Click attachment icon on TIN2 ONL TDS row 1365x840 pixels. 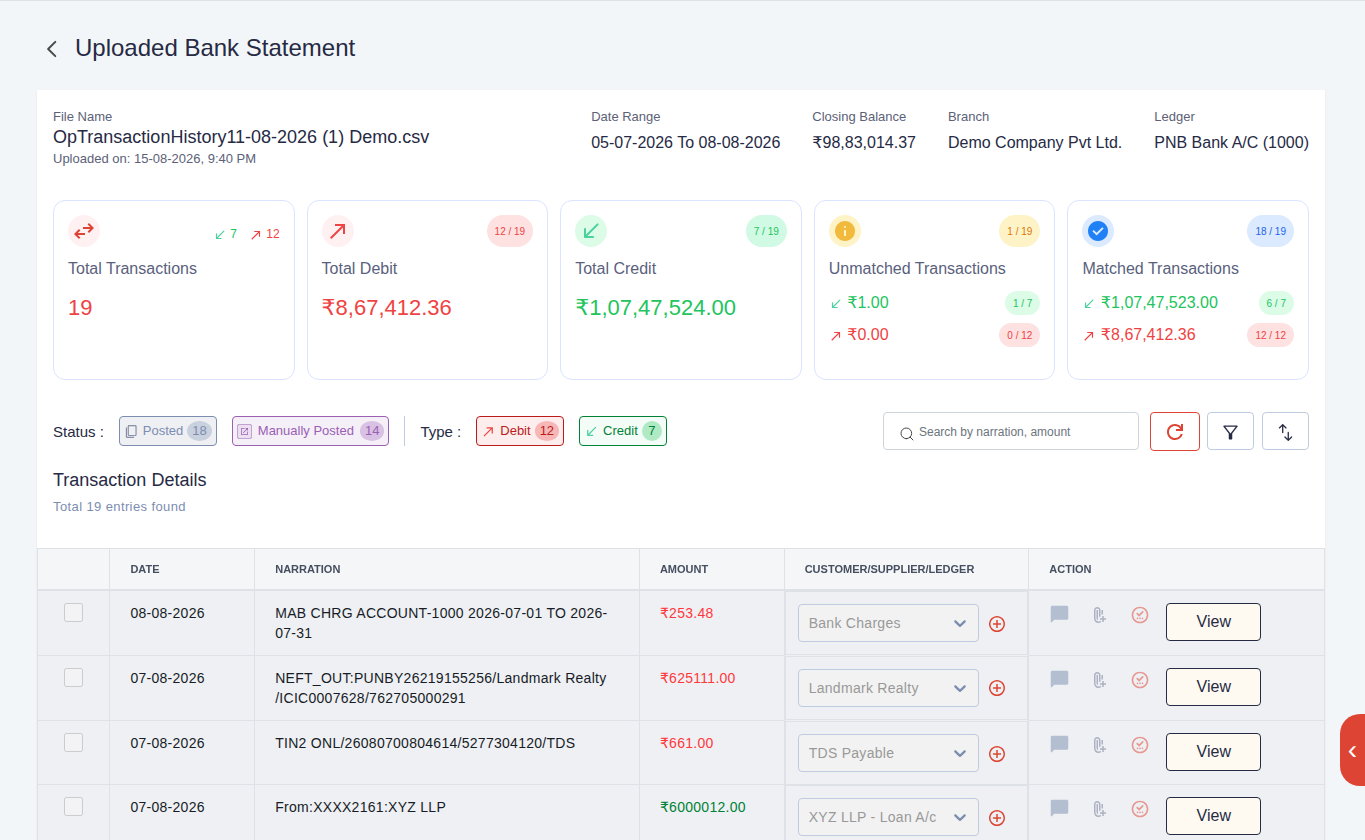1099,745
